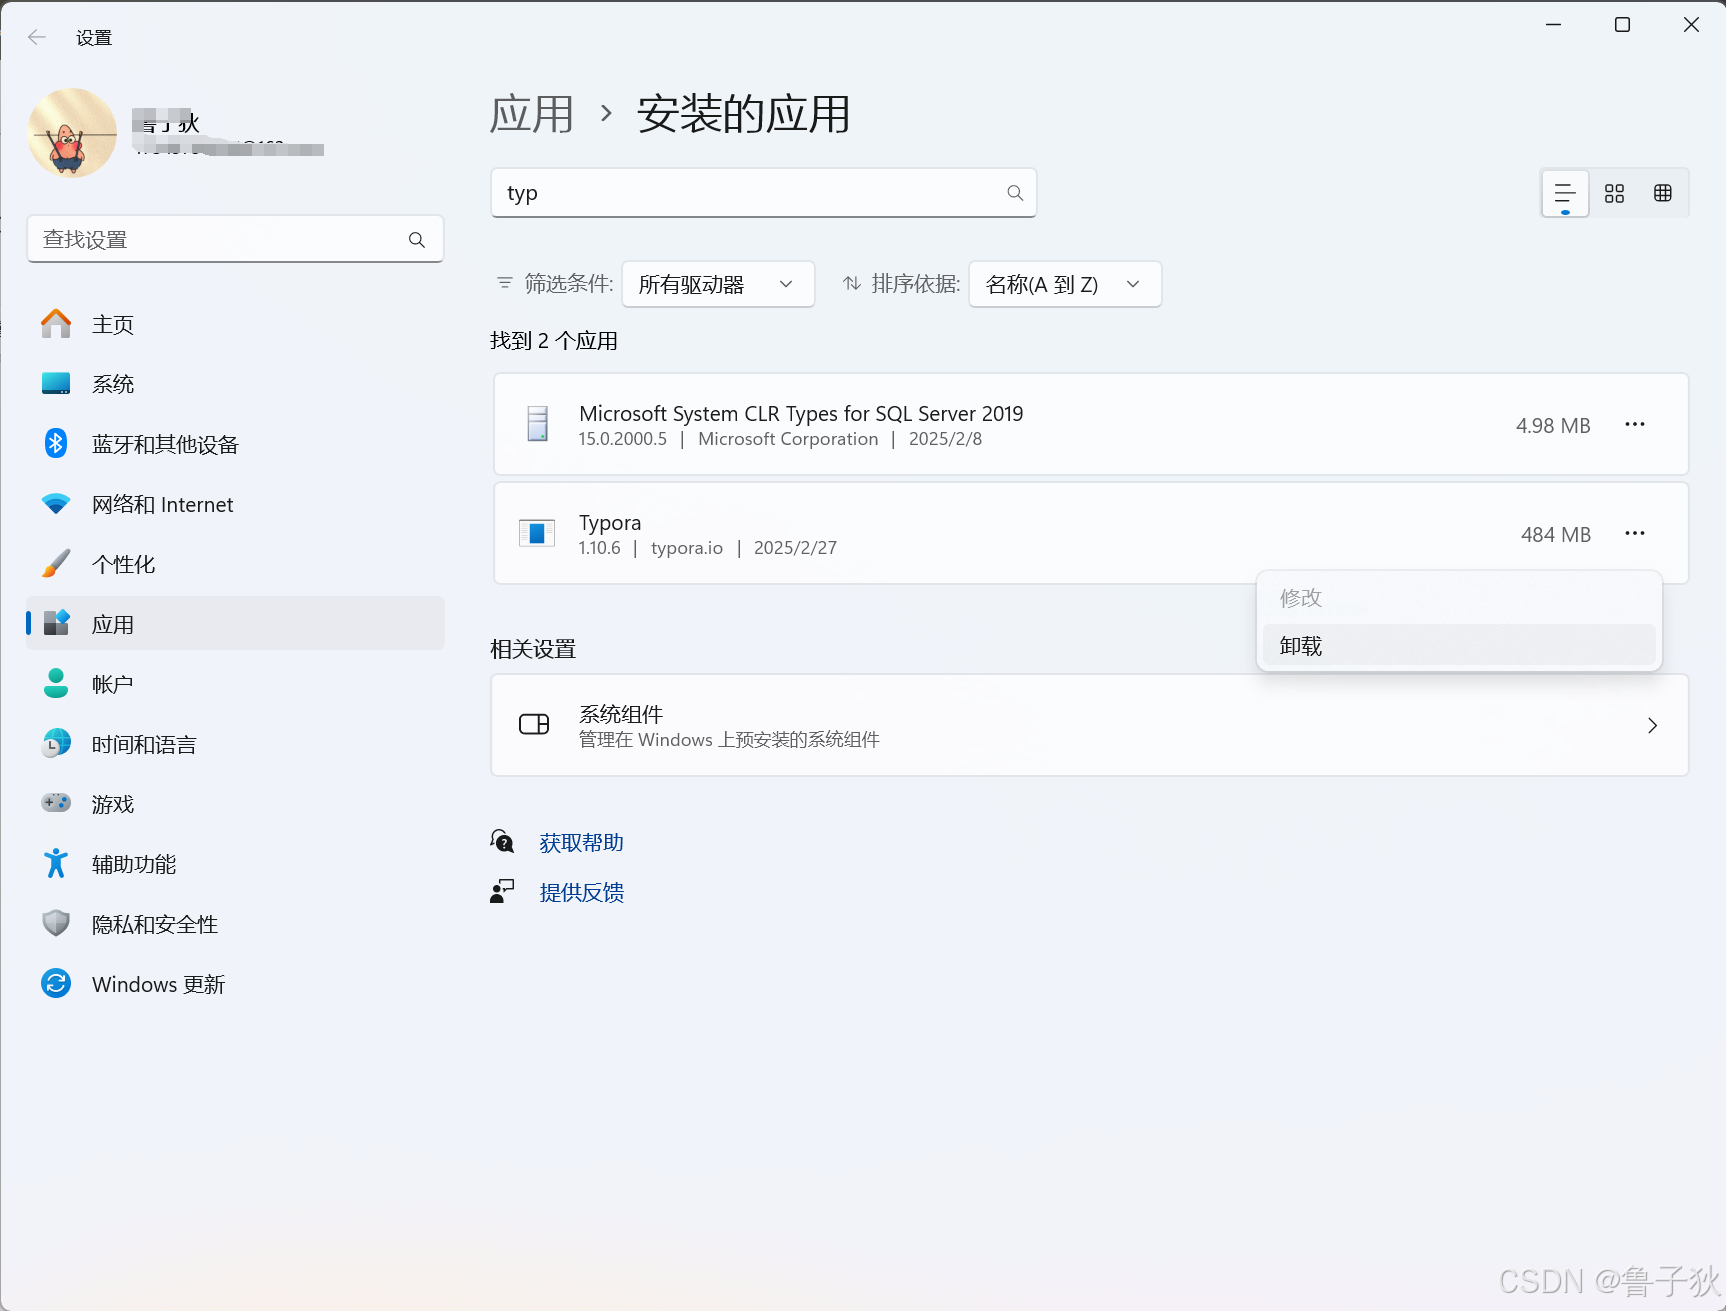
Task: Click the app search field containing typ
Action: coord(763,193)
